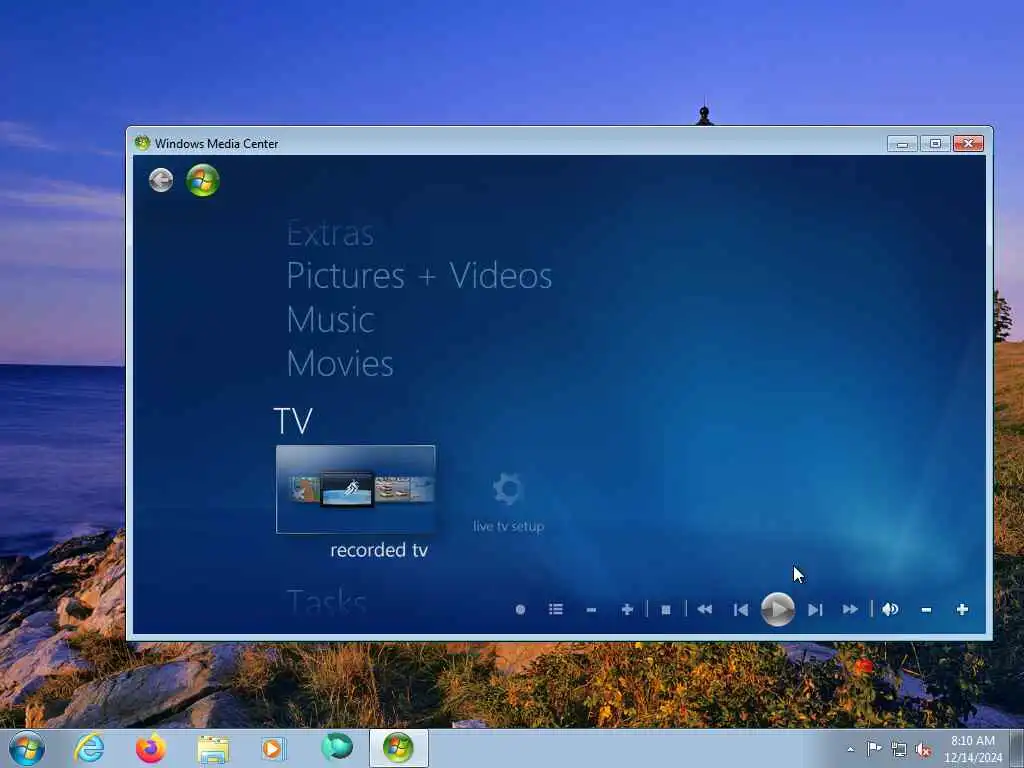Click the Skip back button
The image size is (1024, 768).
click(x=741, y=610)
